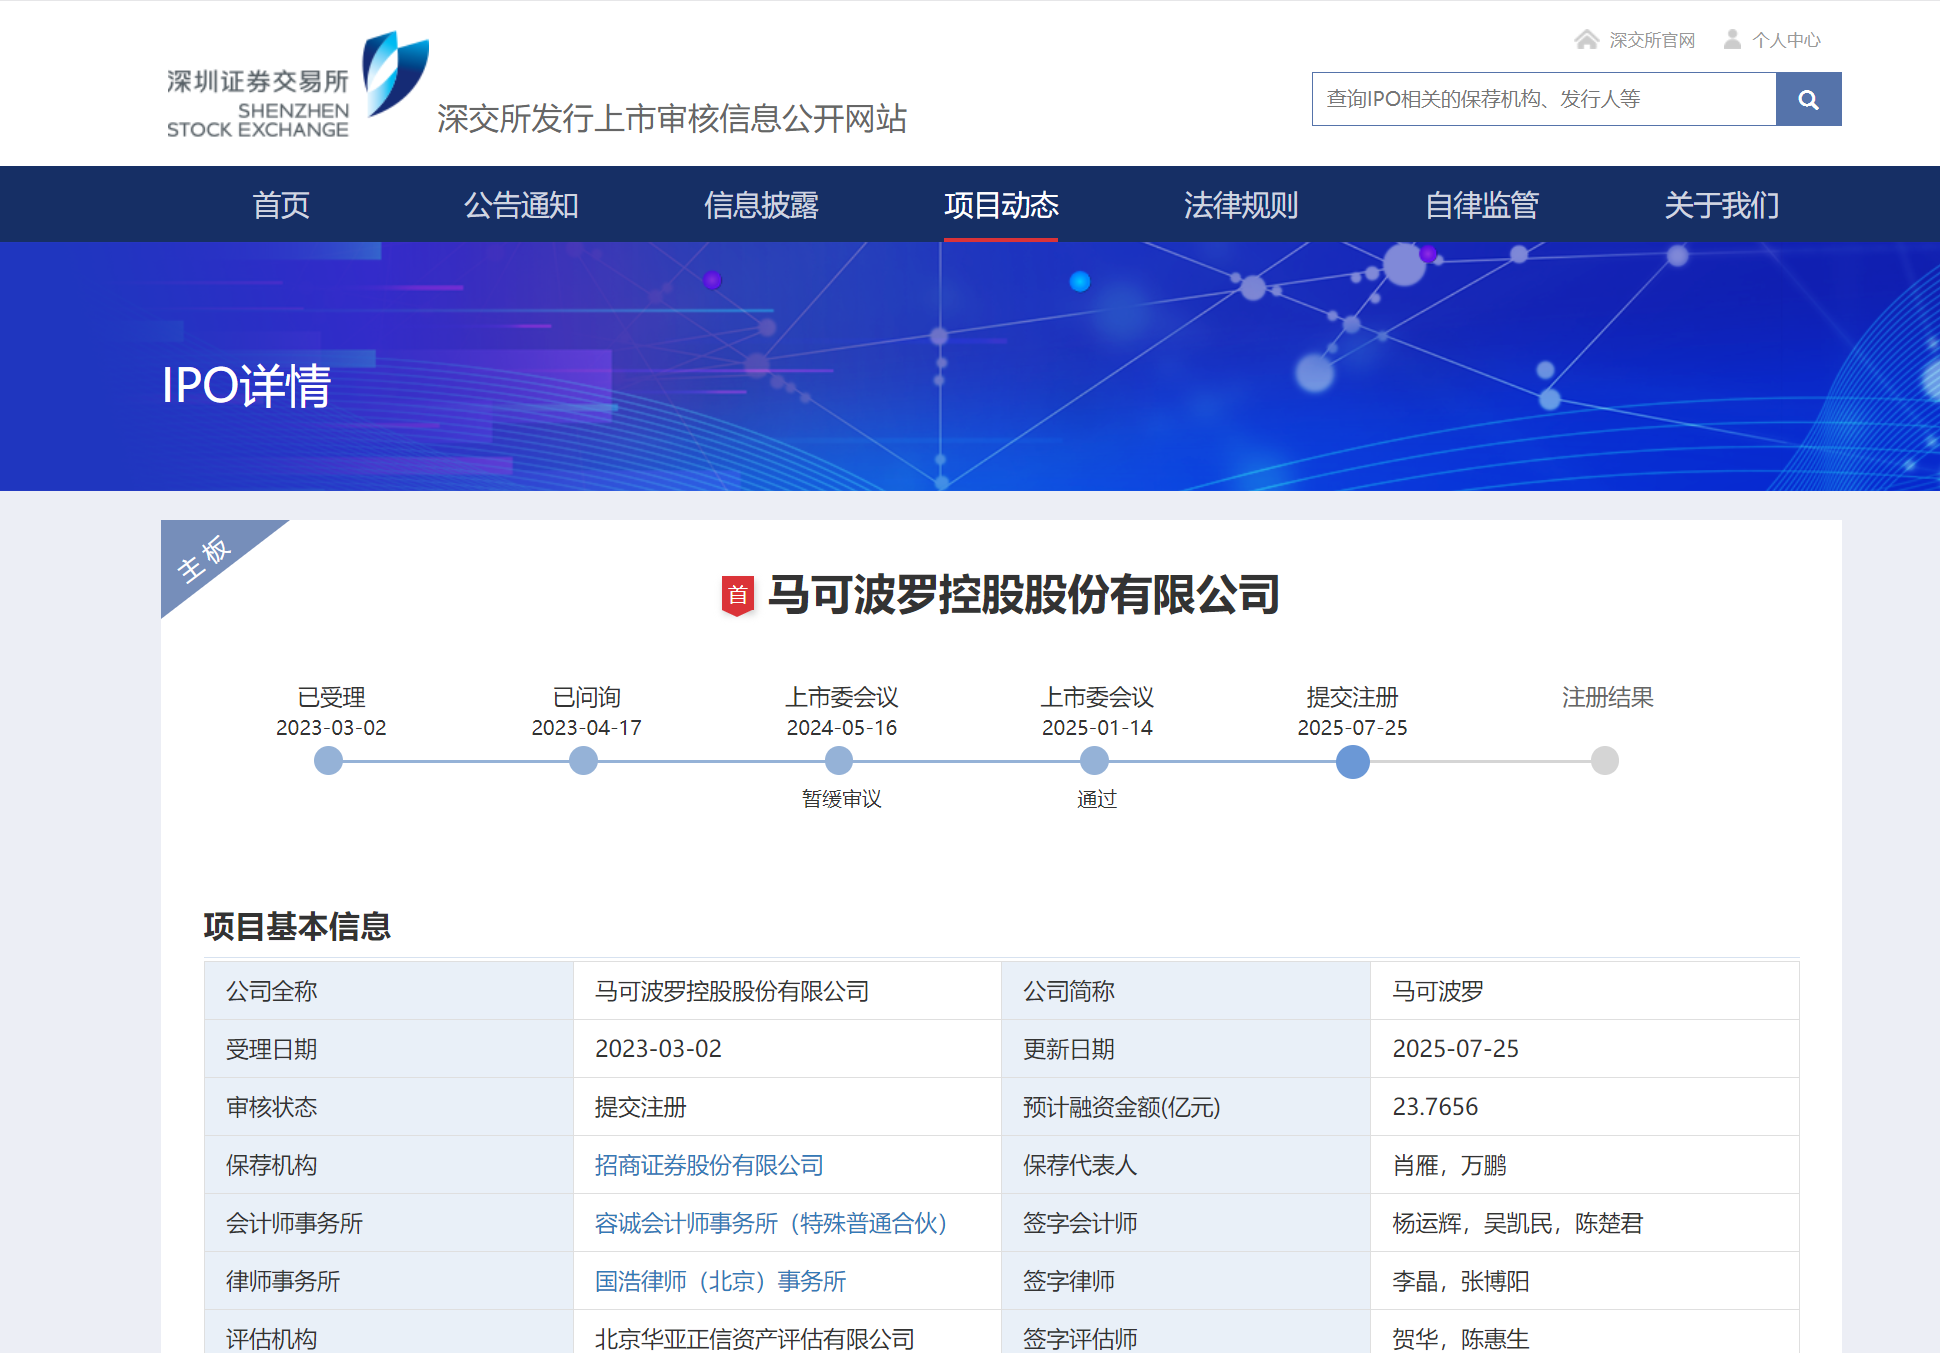
Task: Open the 自律监管 menu
Action: [x=1481, y=204]
